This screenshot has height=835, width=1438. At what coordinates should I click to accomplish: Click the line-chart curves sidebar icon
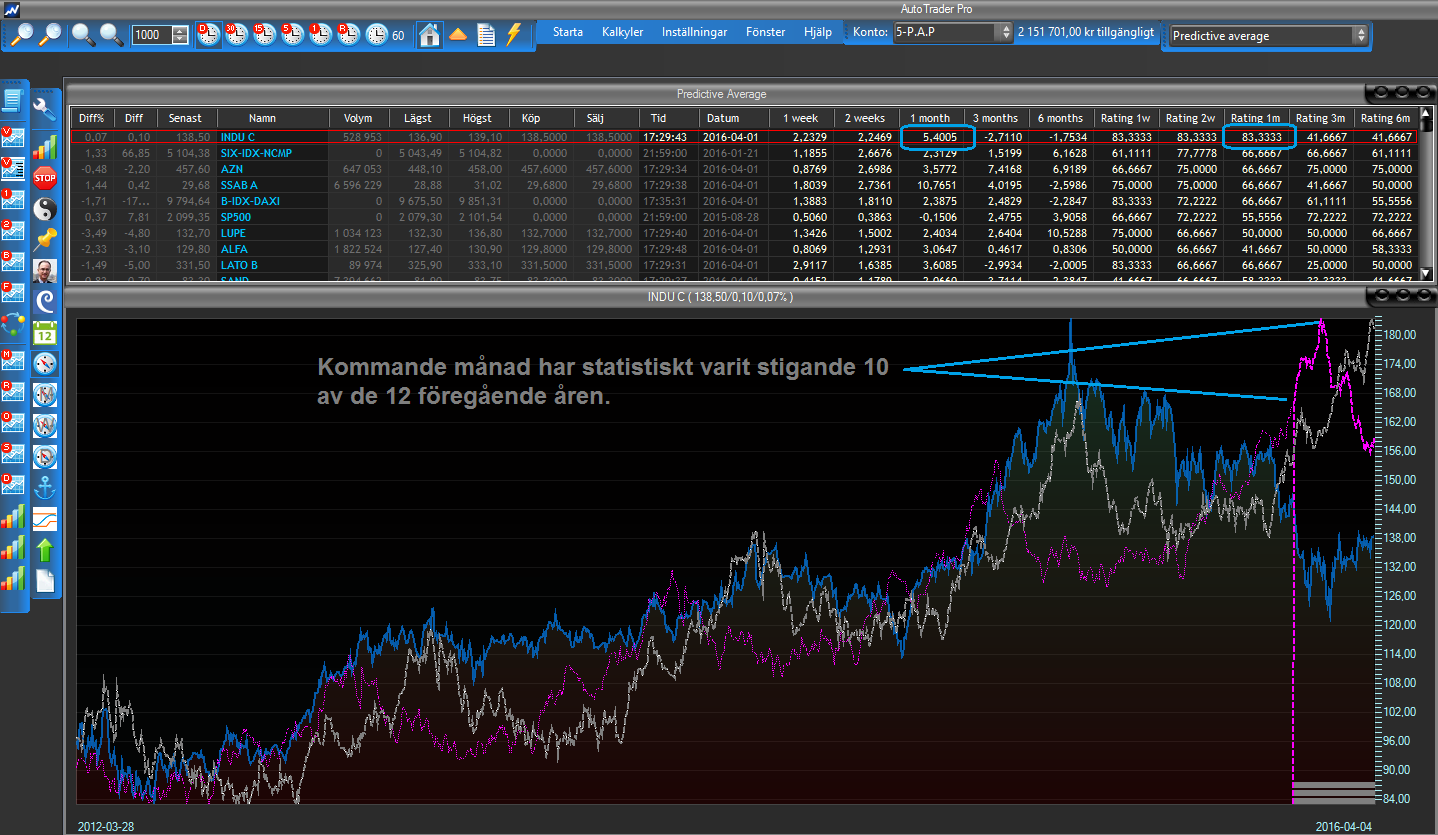45,519
